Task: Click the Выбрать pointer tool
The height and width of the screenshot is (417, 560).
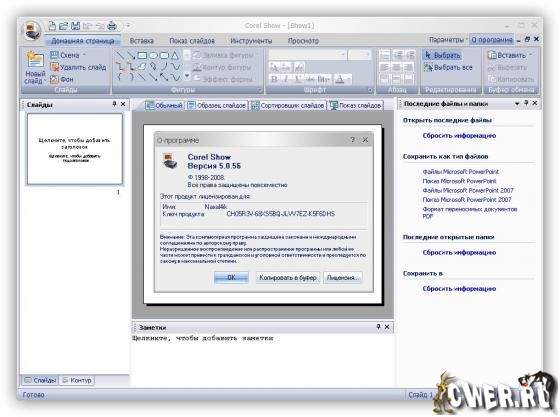Action: click(442, 55)
